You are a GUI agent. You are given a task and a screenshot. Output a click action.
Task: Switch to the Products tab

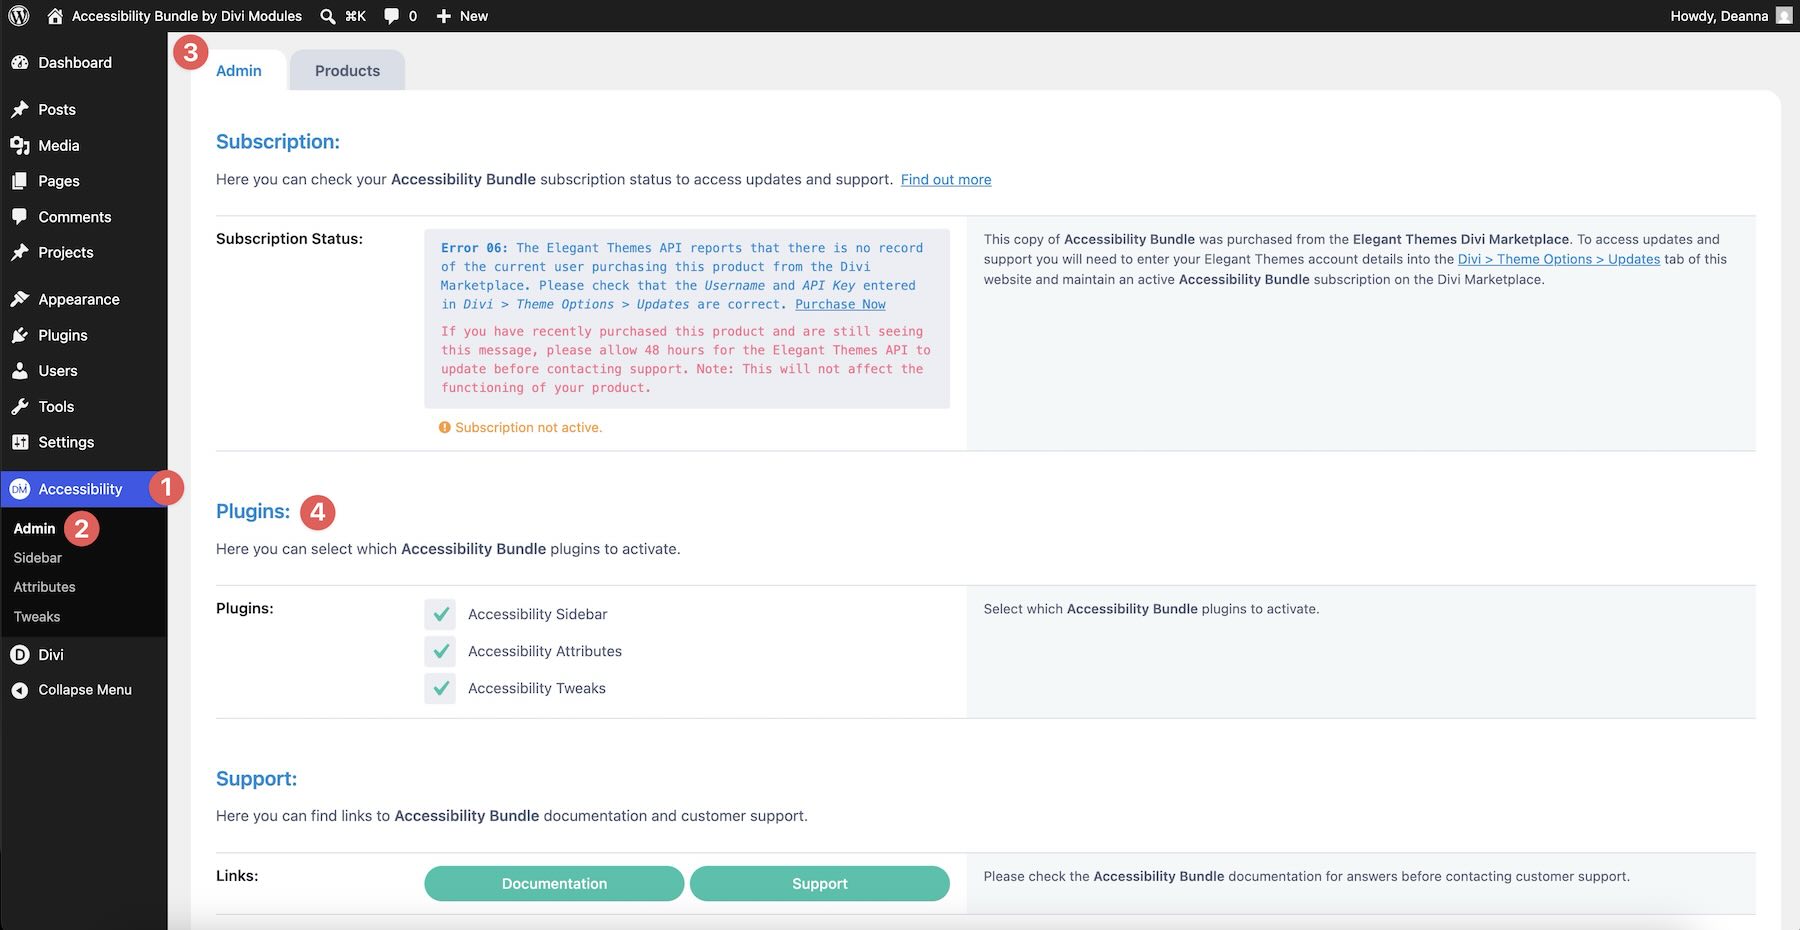click(347, 71)
